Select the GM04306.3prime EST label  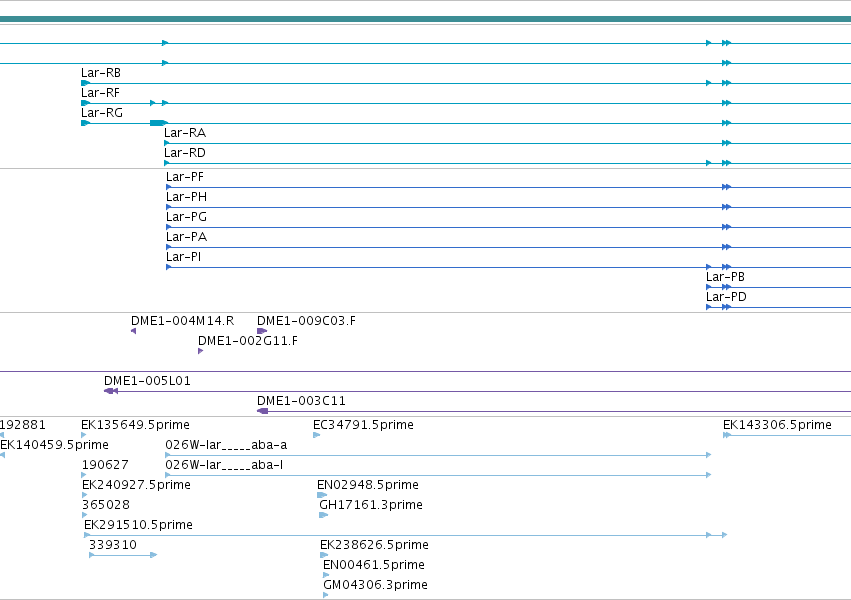[376, 586]
